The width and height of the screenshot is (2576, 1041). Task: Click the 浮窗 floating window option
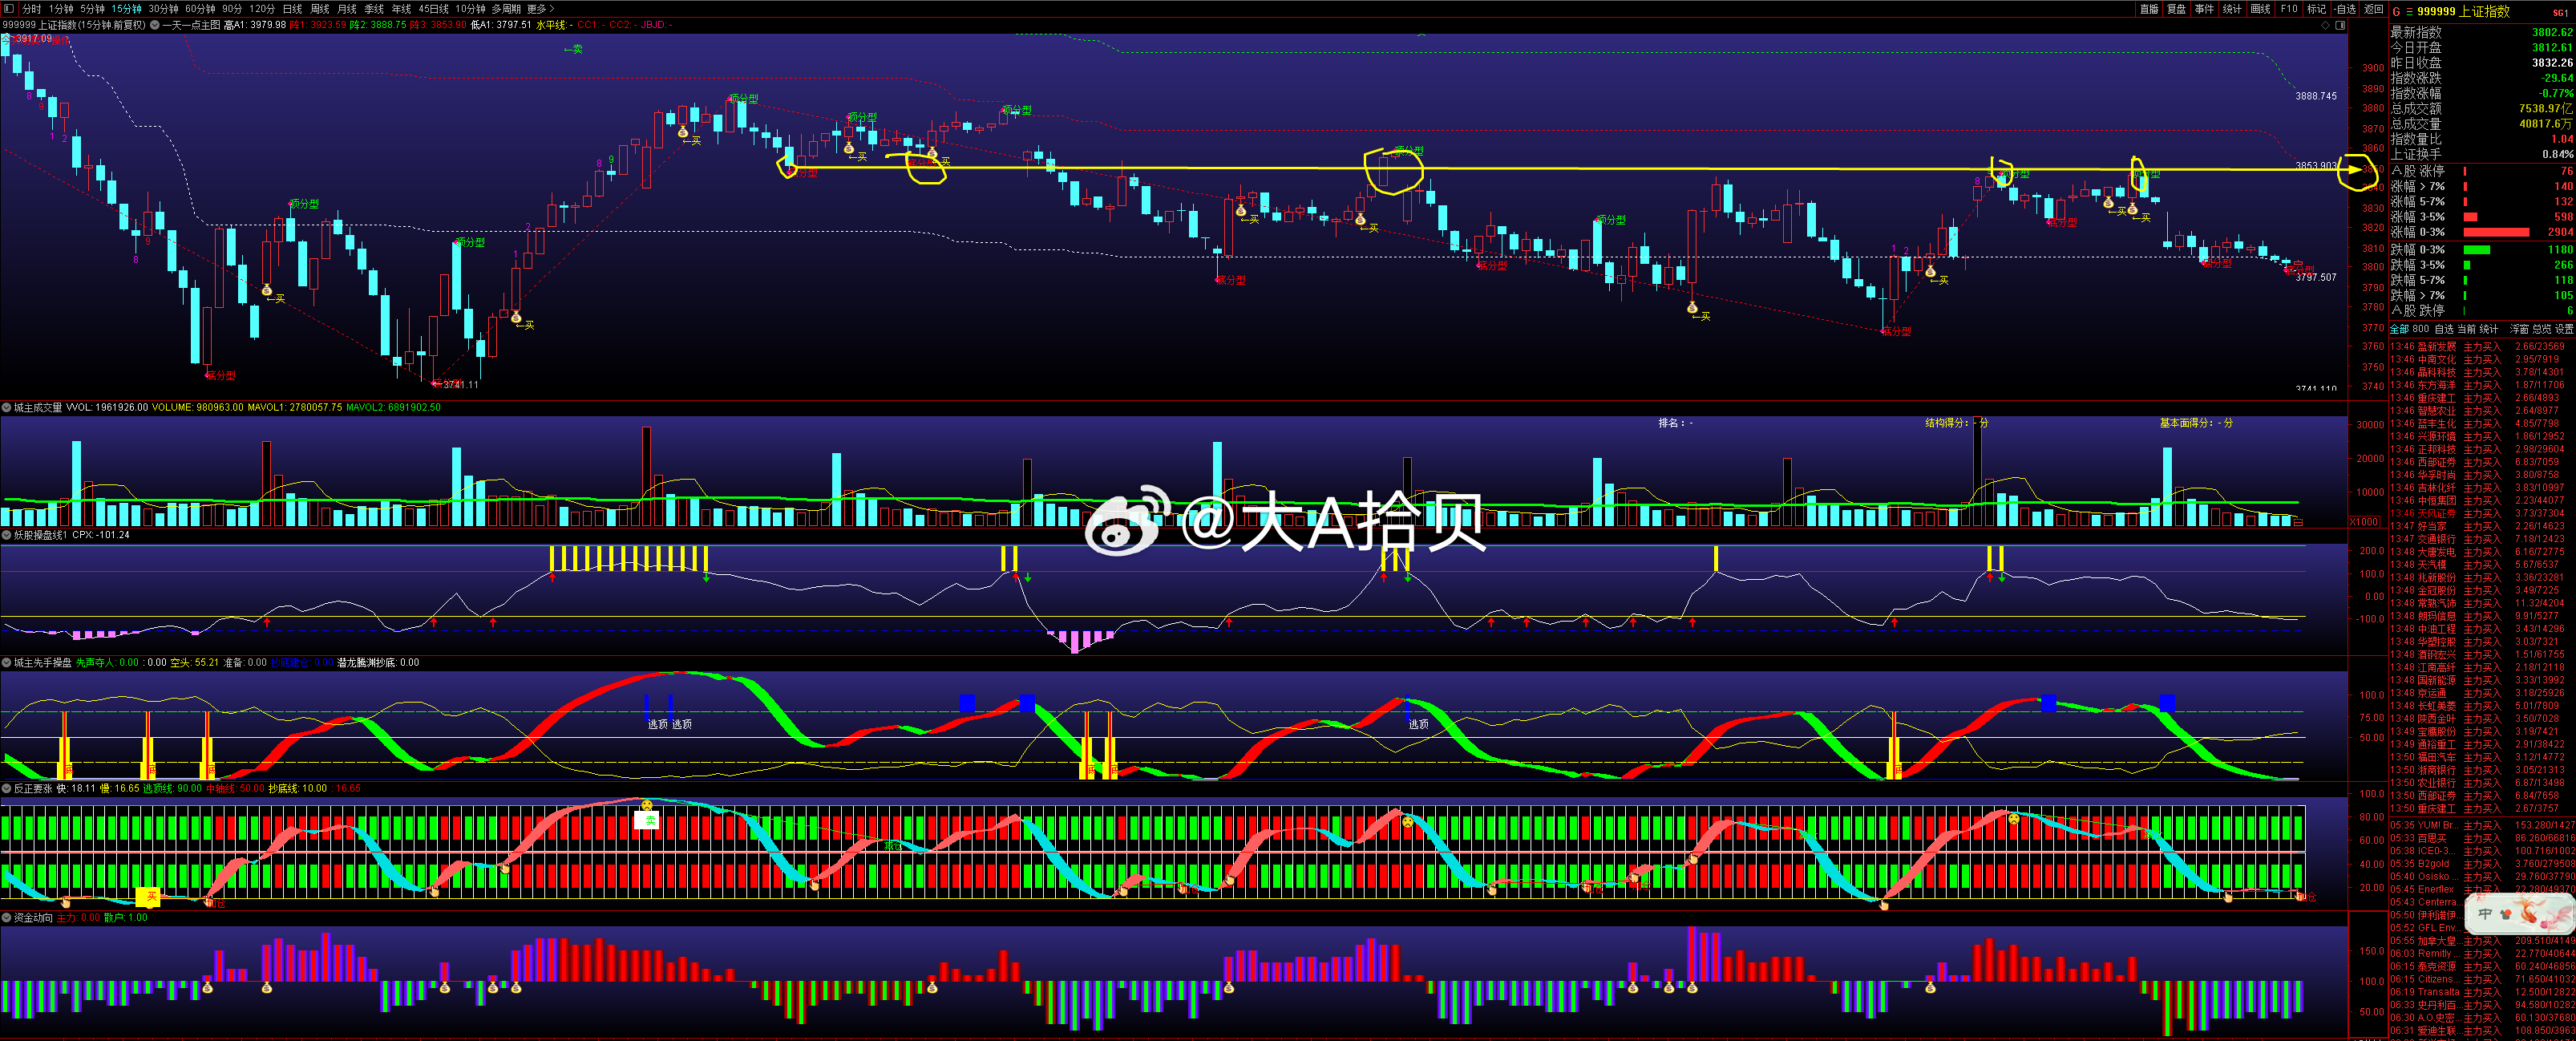click(2519, 329)
